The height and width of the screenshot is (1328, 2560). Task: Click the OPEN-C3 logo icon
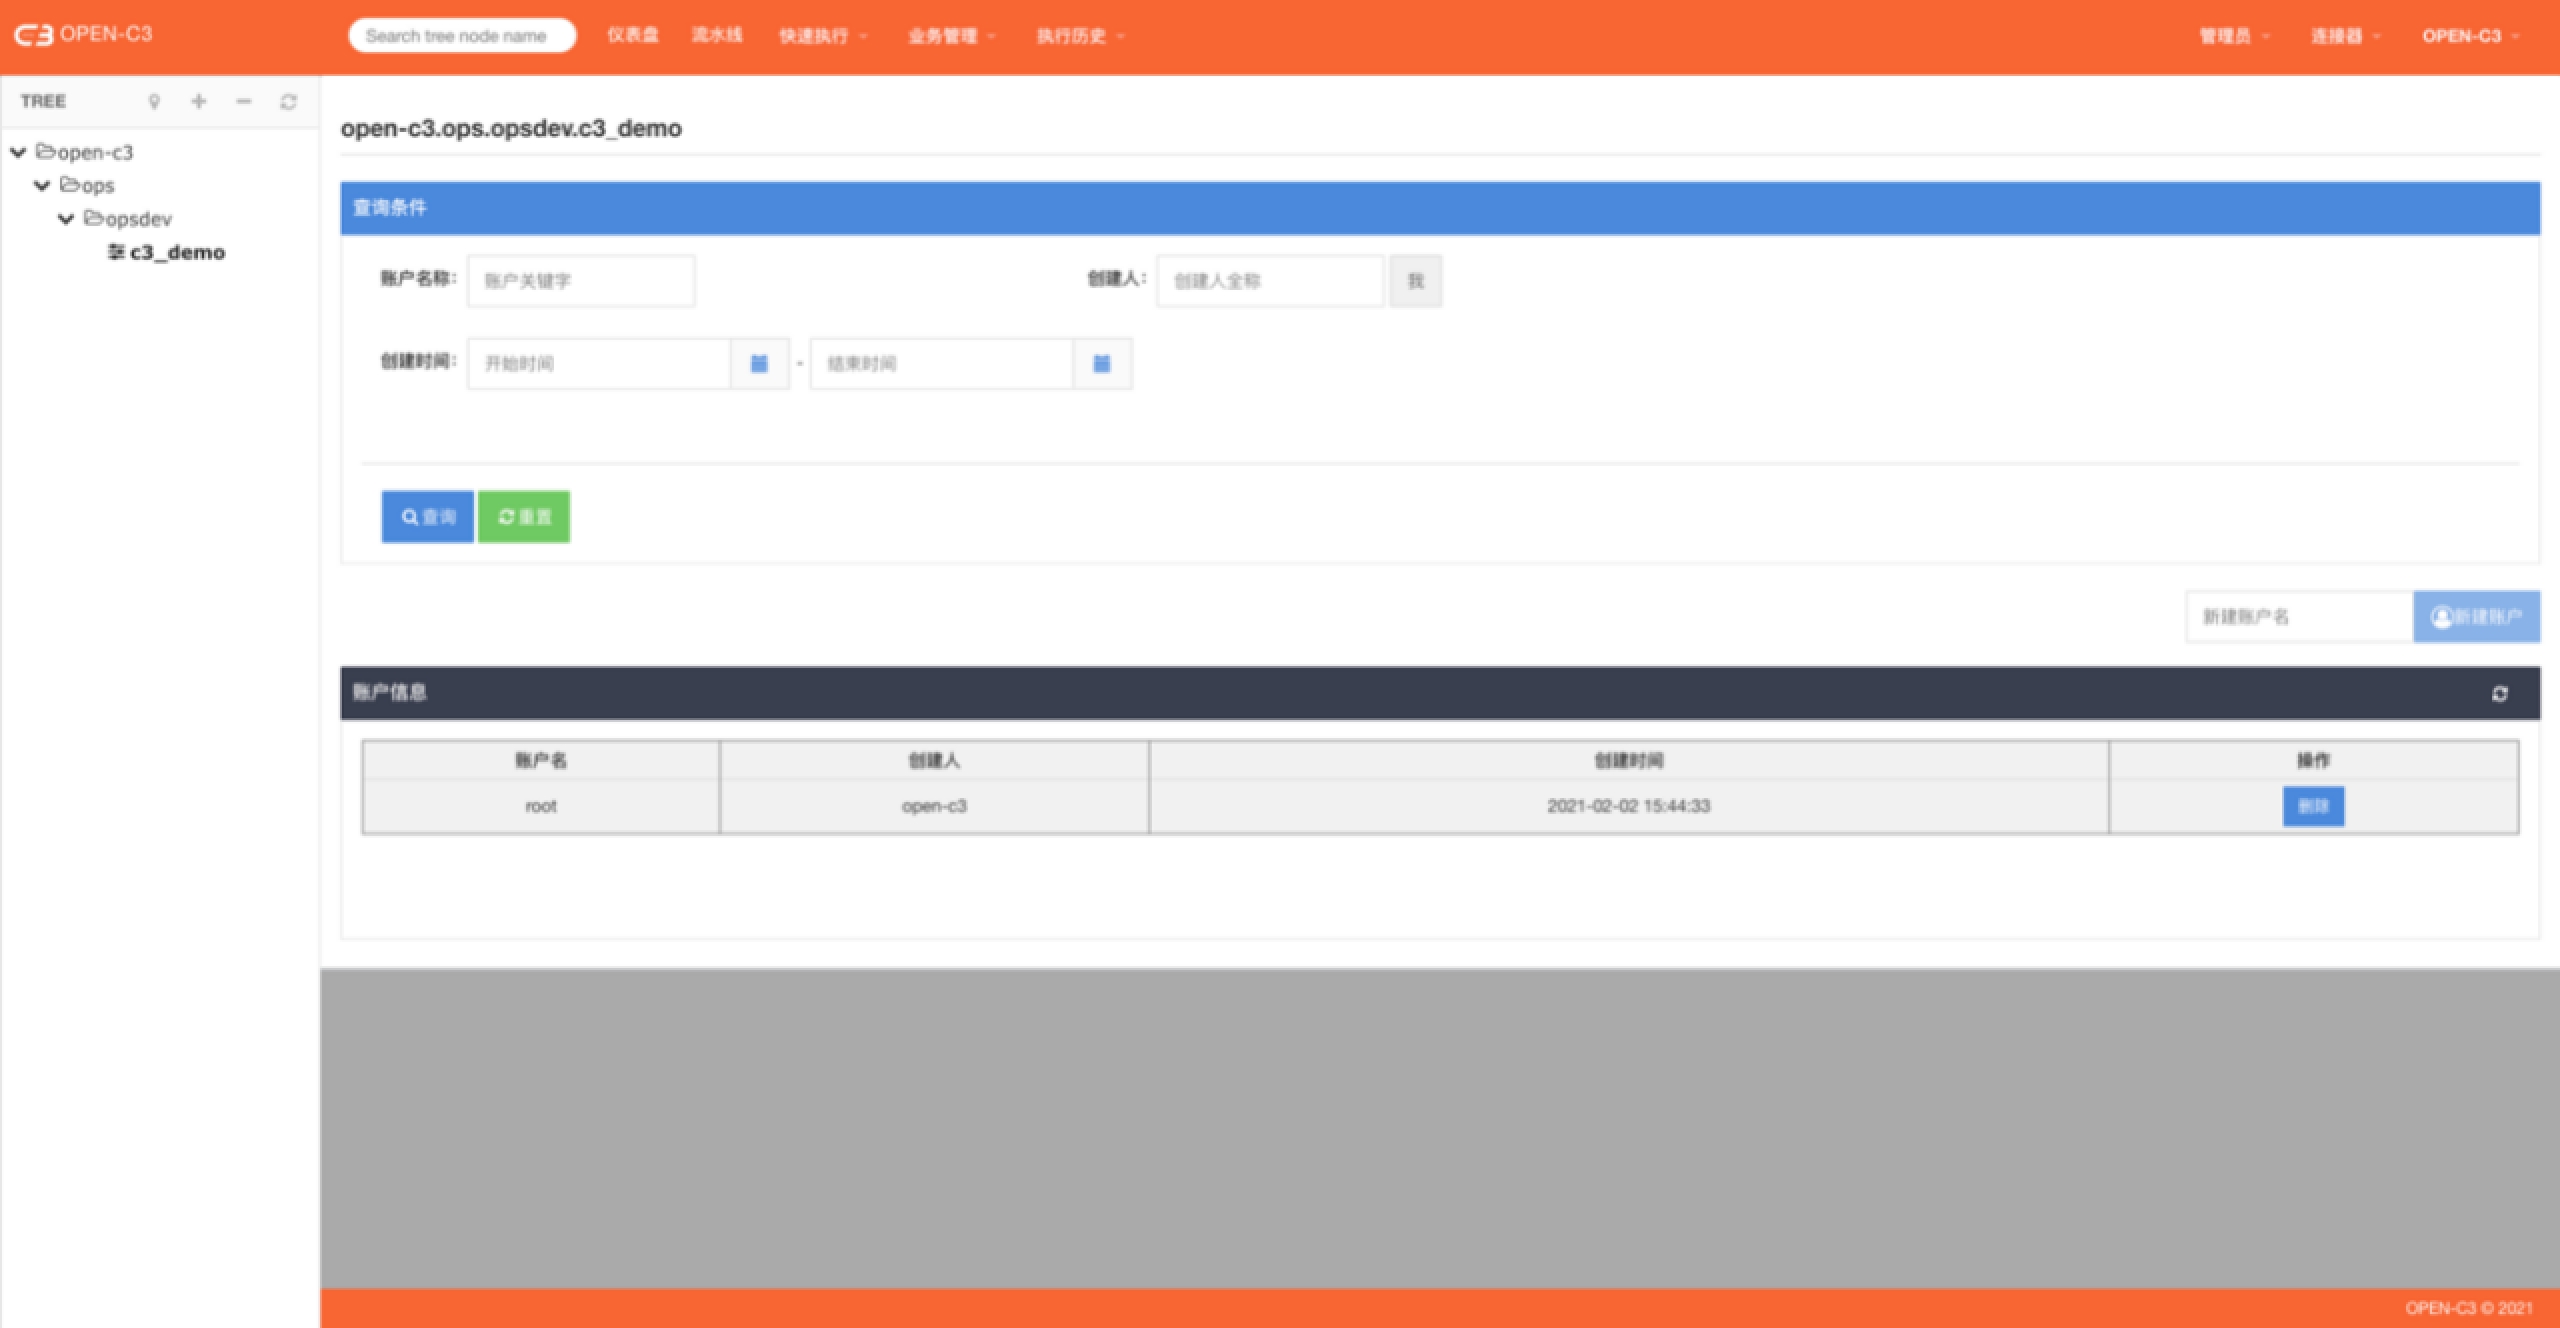(33, 35)
